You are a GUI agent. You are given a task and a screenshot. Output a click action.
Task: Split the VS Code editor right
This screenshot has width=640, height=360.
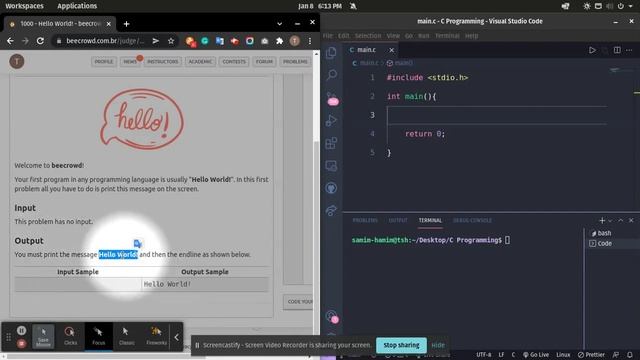point(617,50)
